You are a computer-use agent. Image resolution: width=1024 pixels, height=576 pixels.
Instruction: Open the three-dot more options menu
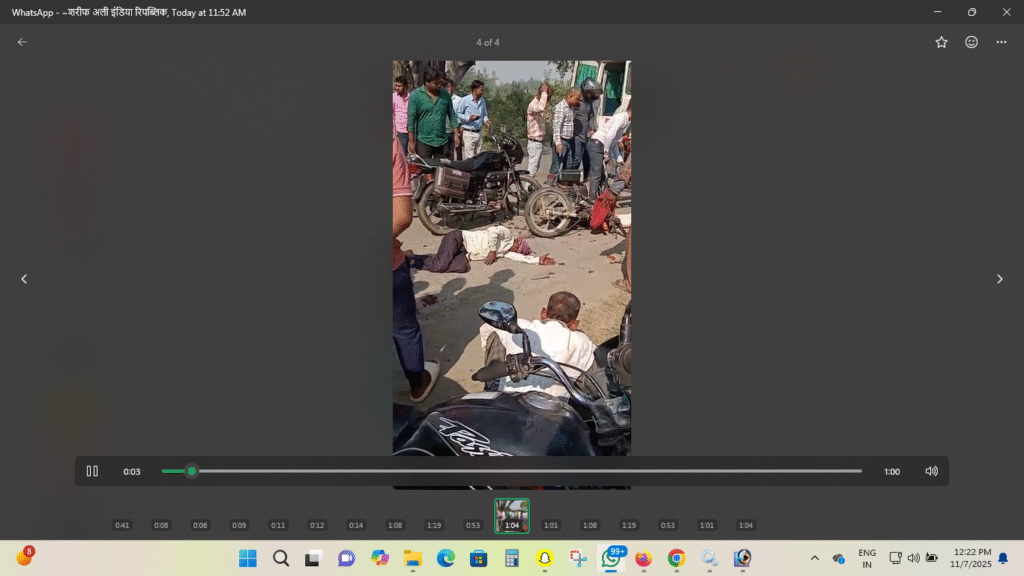click(x=1001, y=42)
